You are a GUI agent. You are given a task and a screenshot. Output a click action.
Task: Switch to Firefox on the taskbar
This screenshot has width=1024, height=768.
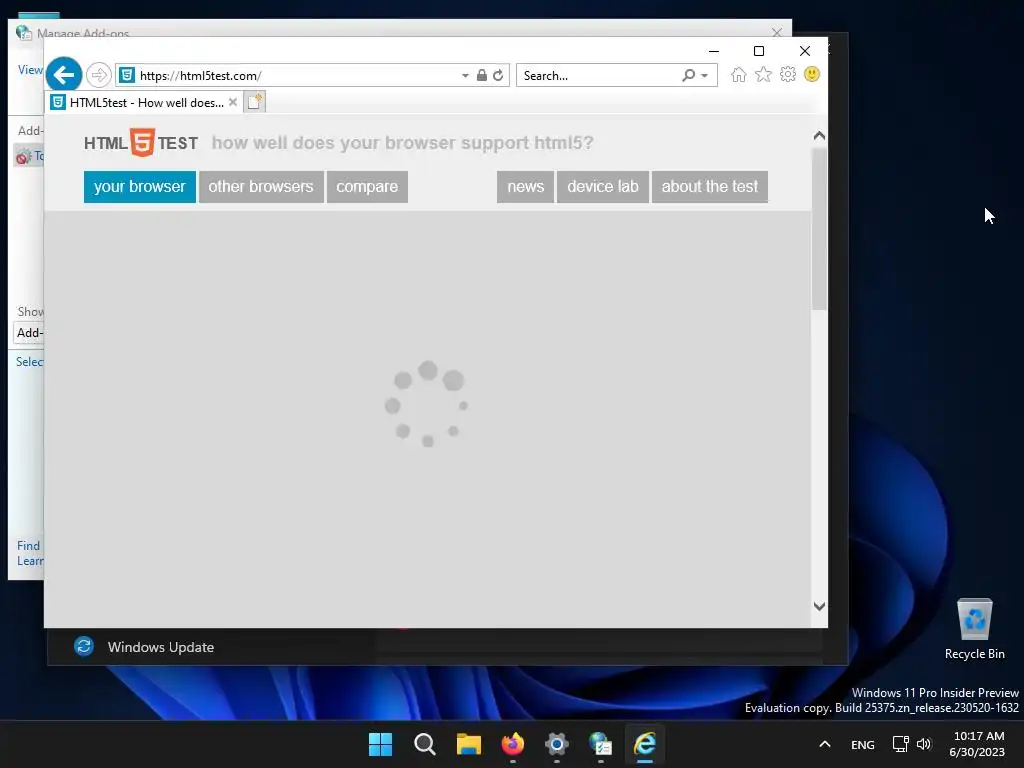point(513,744)
